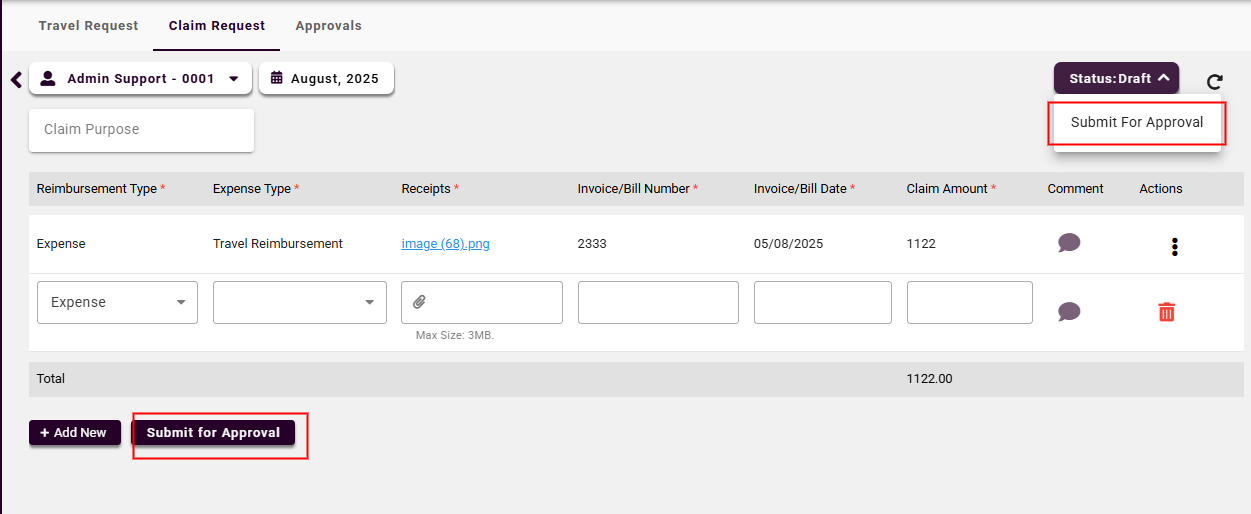The image size is (1251, 514).
Task: Open comment icon for the Travel Reimbursement row
Action: click(x=1069, y=242)
